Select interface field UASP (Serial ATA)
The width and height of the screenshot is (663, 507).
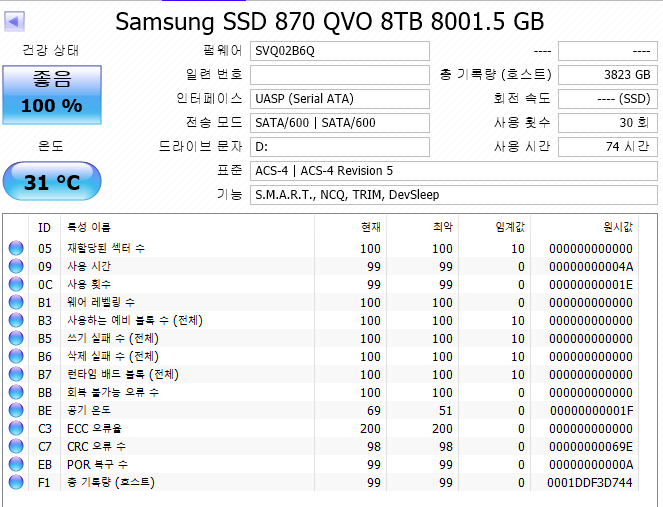pos(340,99)
